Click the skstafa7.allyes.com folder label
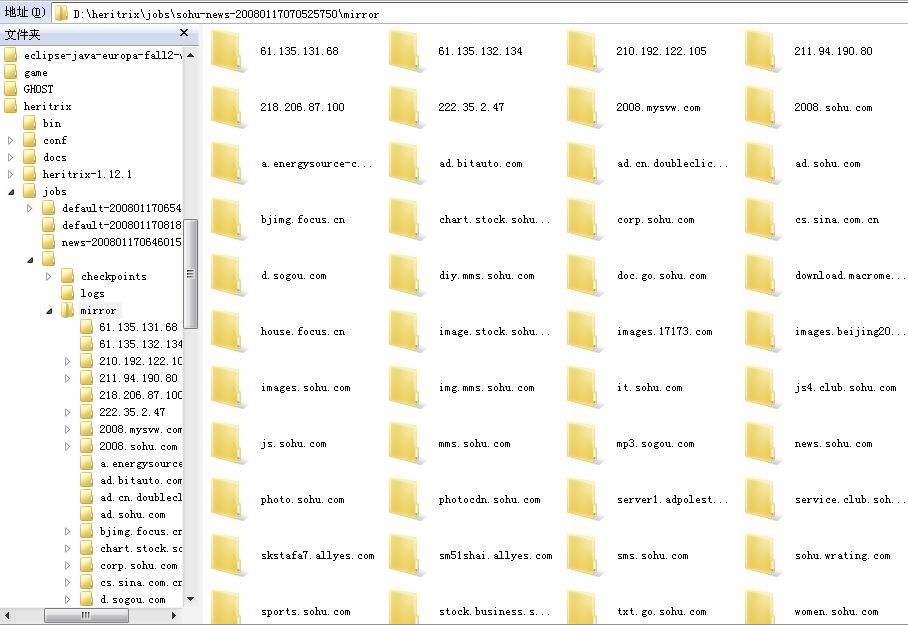The image size is (908, 625). tap(317, 555)
